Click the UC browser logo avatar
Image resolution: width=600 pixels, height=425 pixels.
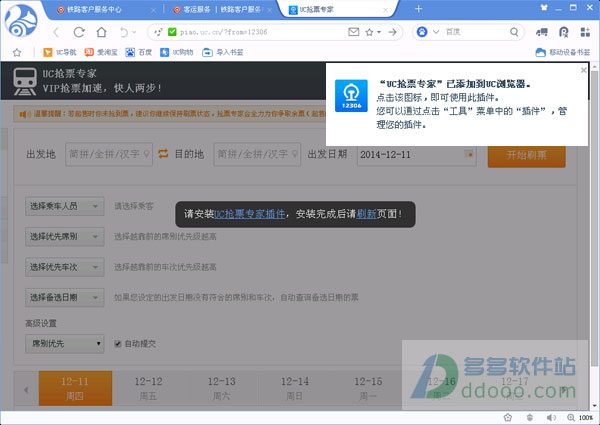pos(21,21)
